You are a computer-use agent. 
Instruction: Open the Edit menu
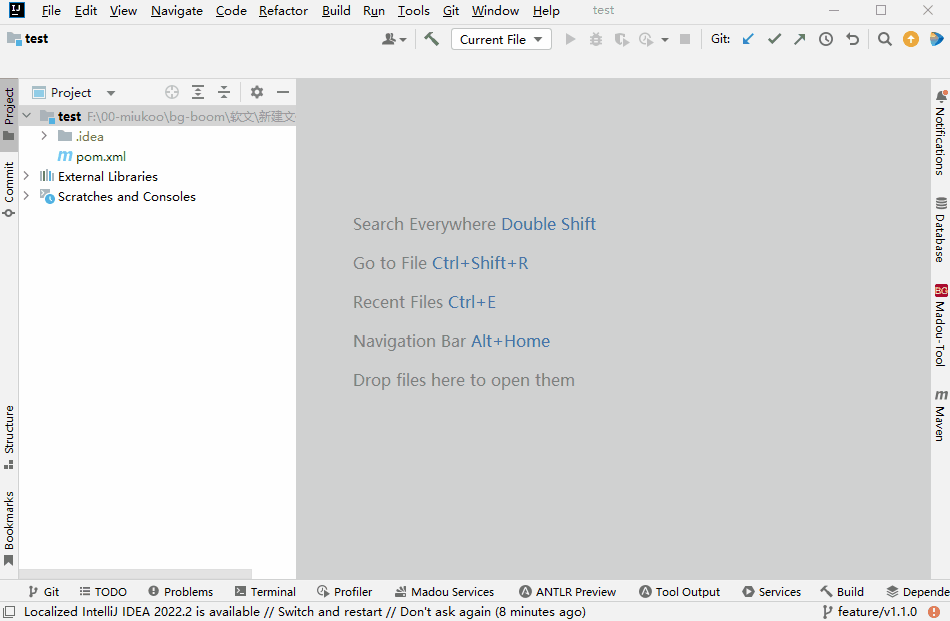(86, 11)
